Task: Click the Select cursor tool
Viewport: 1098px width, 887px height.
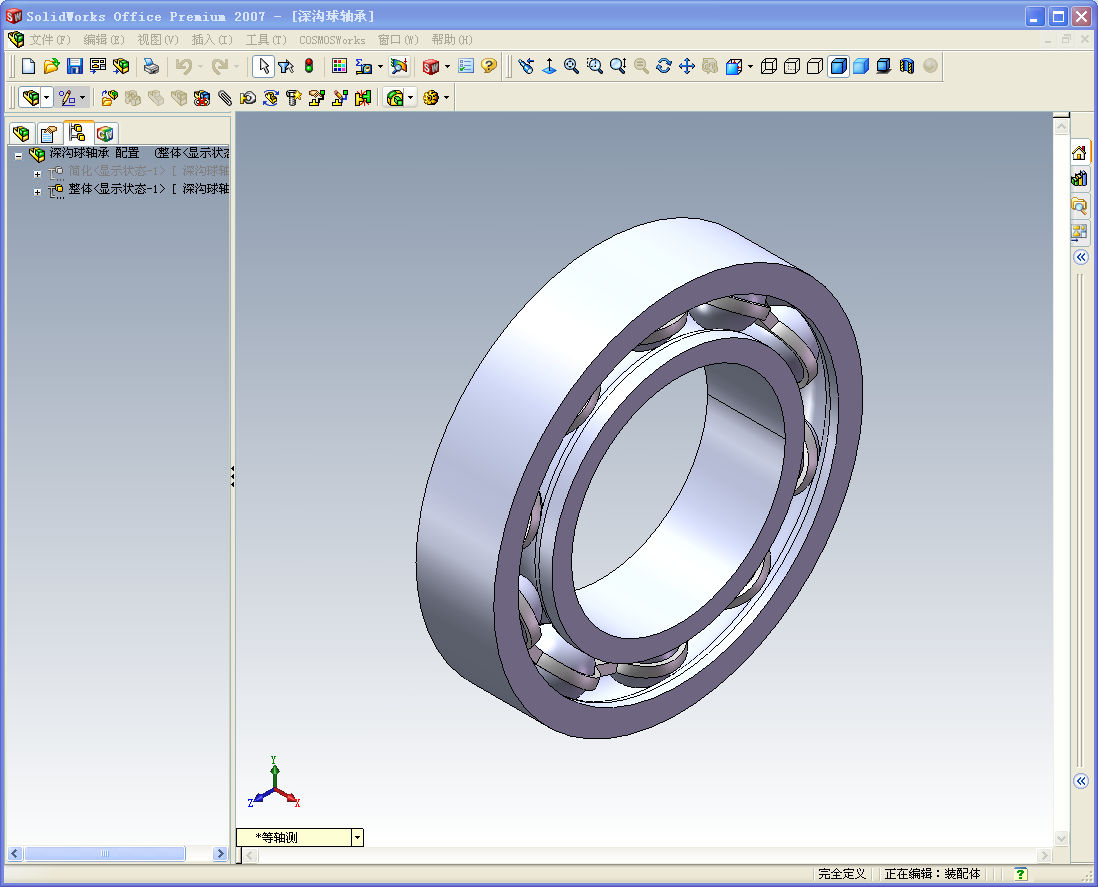Action: (x=263, y=67)
